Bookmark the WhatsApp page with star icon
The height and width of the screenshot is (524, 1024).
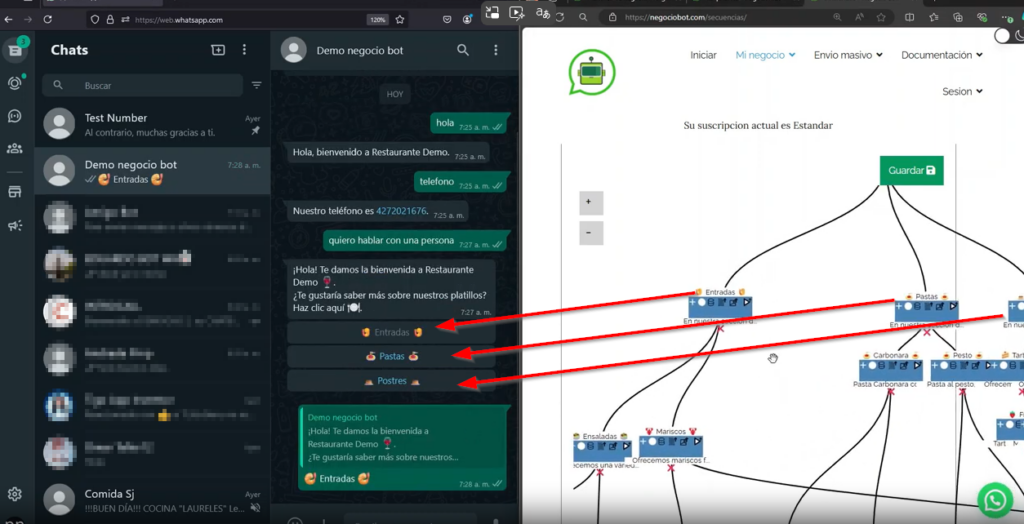coord(400,20)
